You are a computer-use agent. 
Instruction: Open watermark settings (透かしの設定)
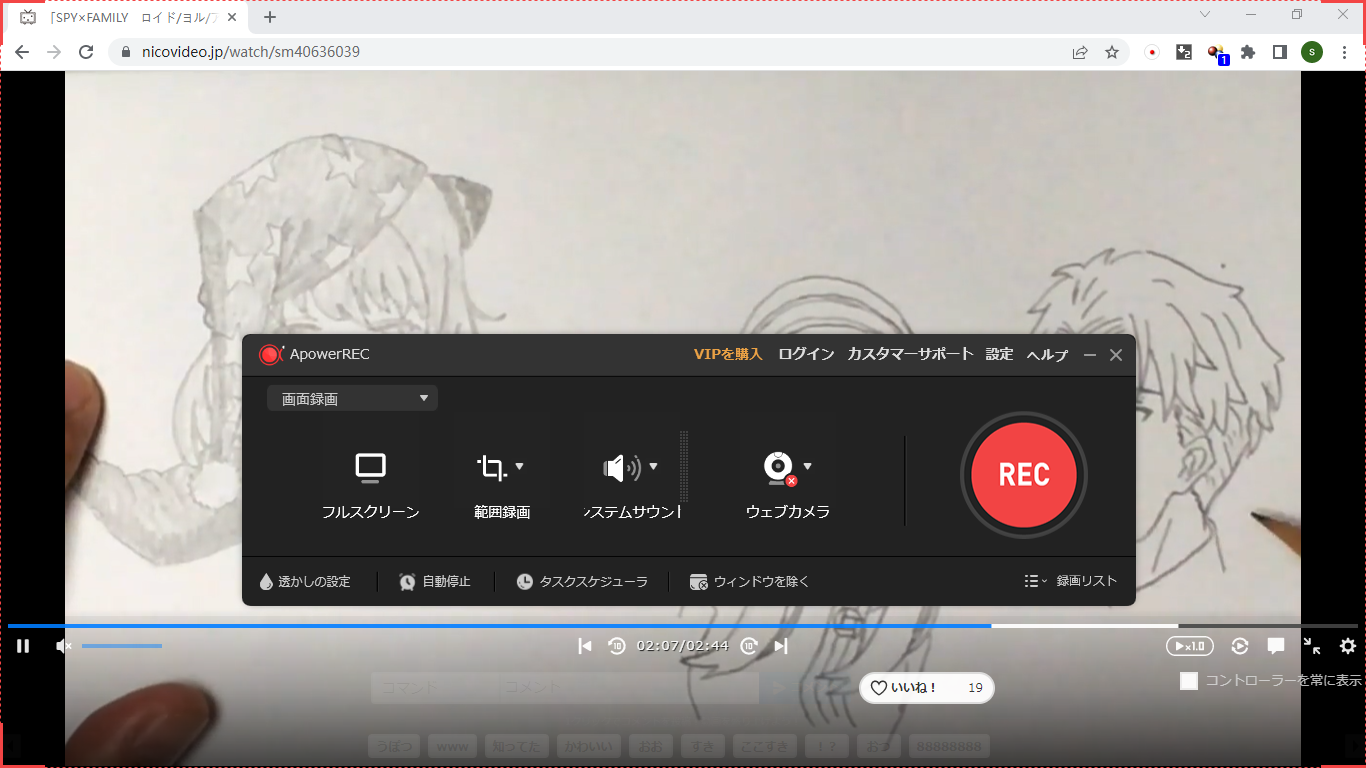[304, 581]
